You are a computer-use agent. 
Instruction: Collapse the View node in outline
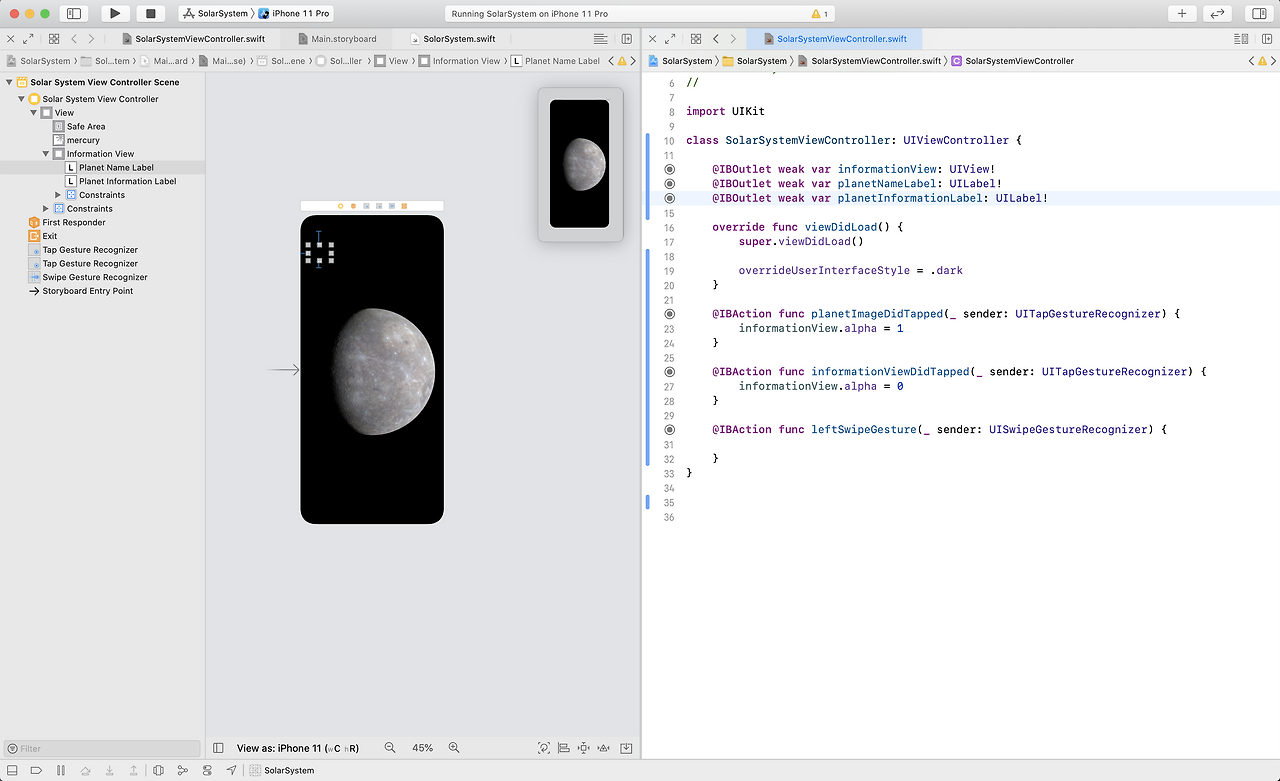[x=34, y=113]
